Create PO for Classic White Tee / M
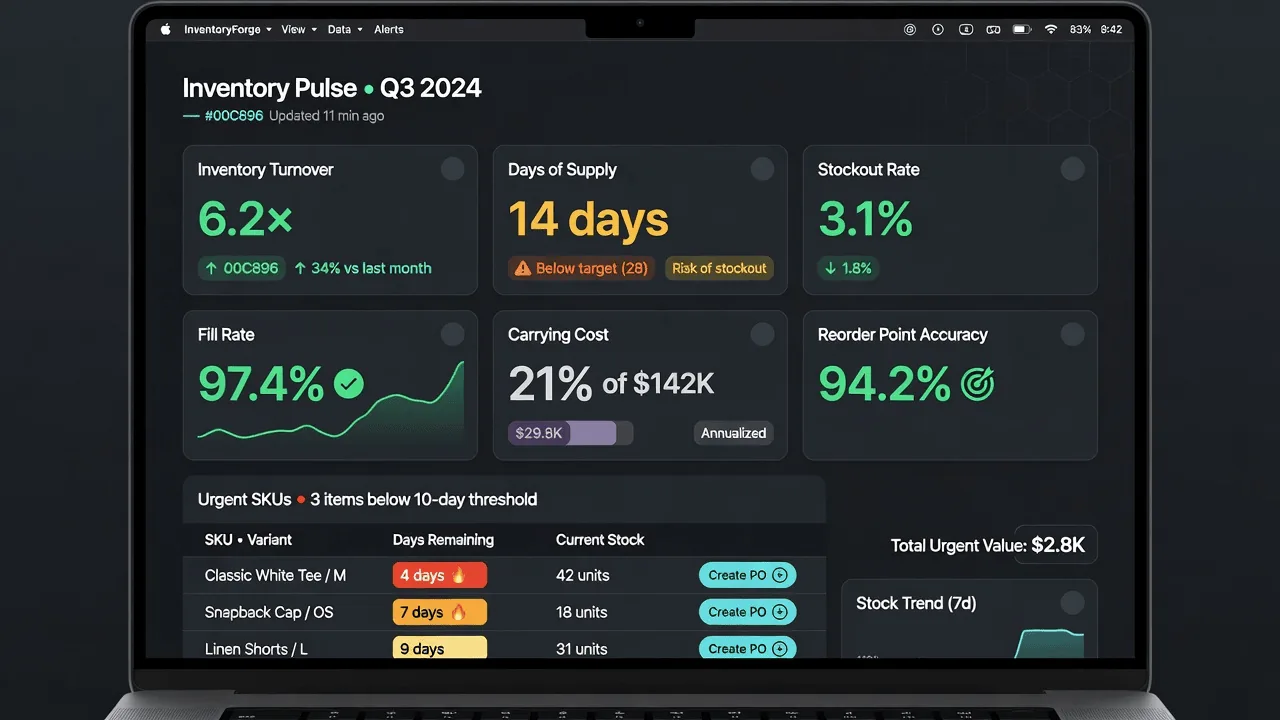Image resolution: width=1280 pixels, height=720 pixels. coord(747,575)
